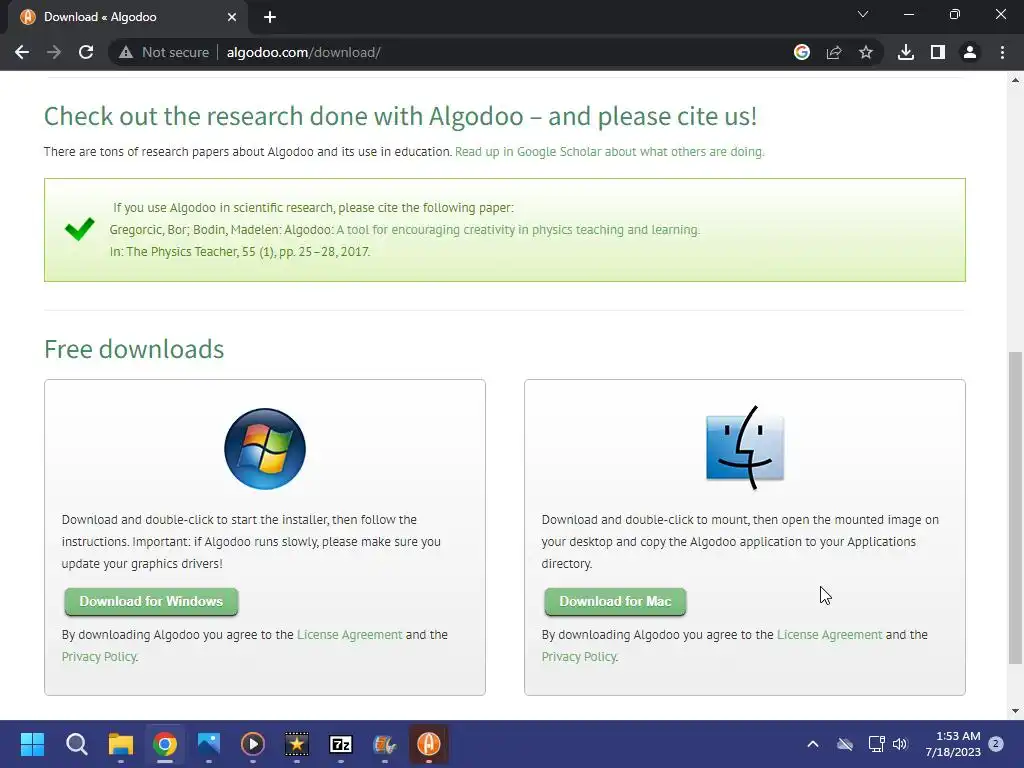
Task: Open Privacy Policy in Mac box
Action: [579, 656]
